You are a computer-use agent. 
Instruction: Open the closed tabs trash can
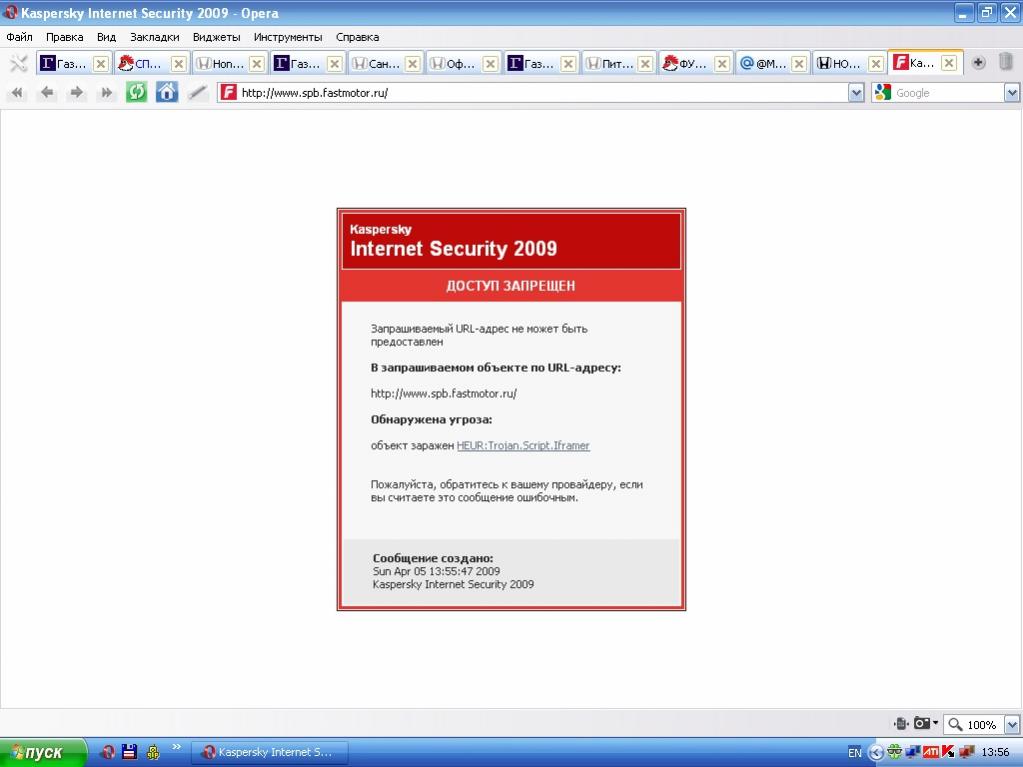pos(1006,63)
